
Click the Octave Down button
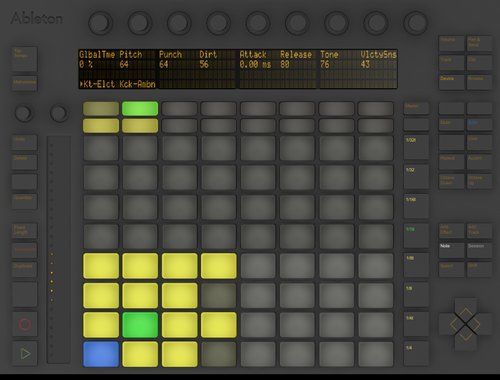coord(451,181)
